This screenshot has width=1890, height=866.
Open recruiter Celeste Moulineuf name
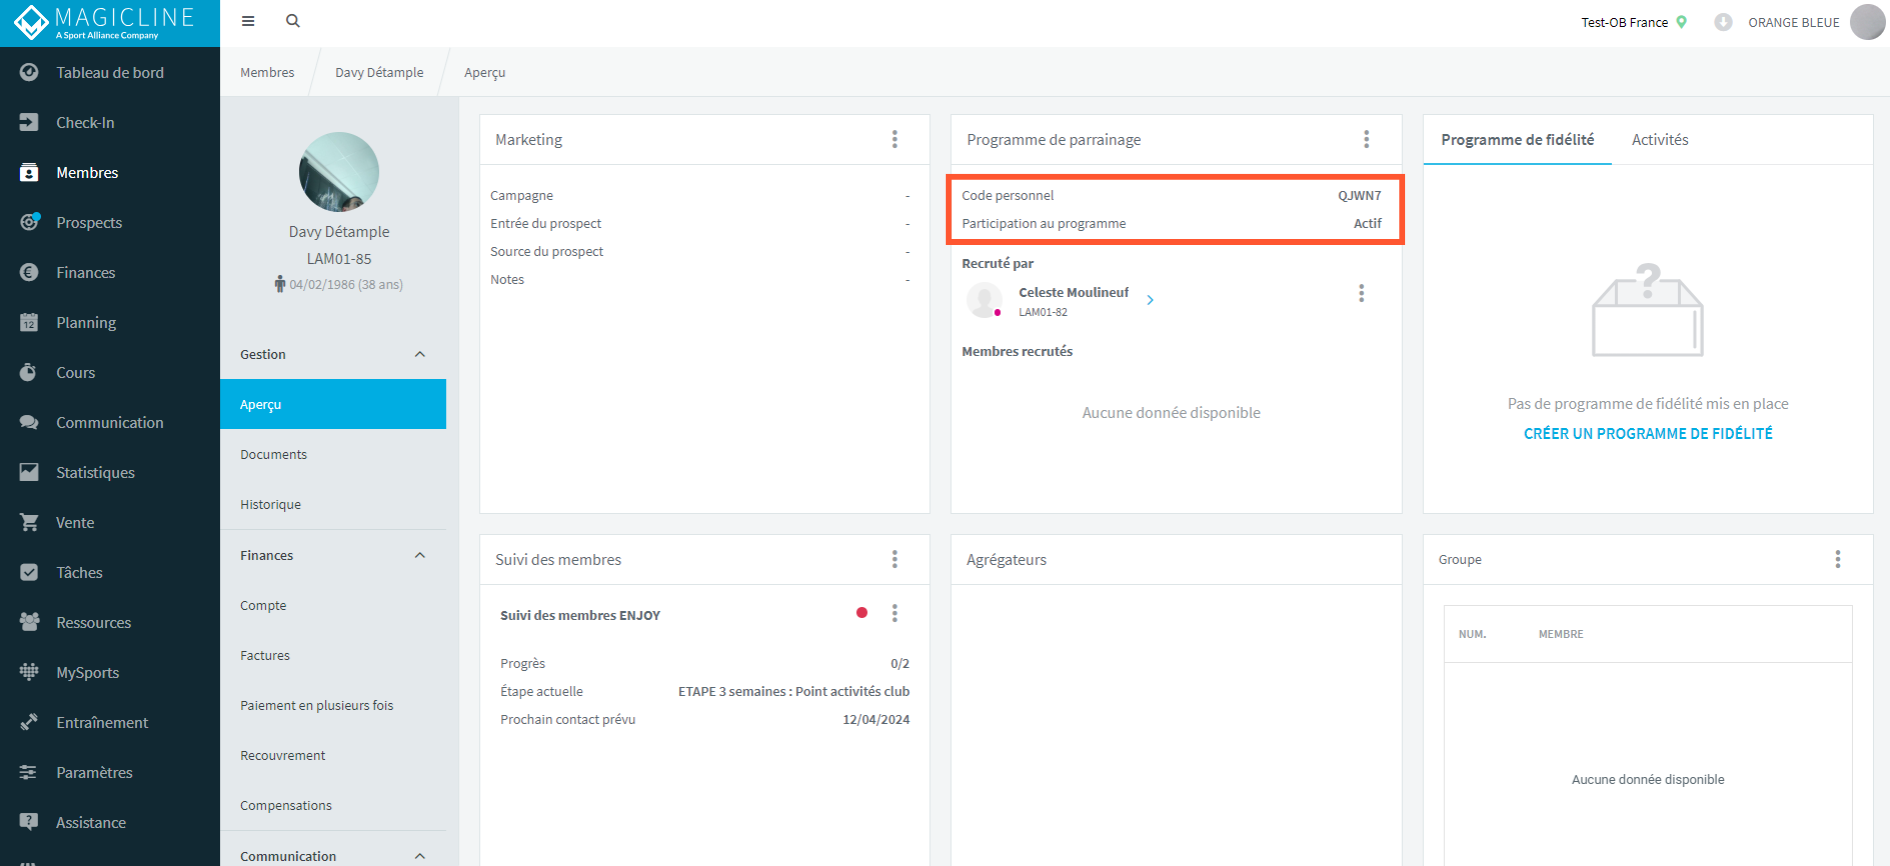click(1073, 292)
